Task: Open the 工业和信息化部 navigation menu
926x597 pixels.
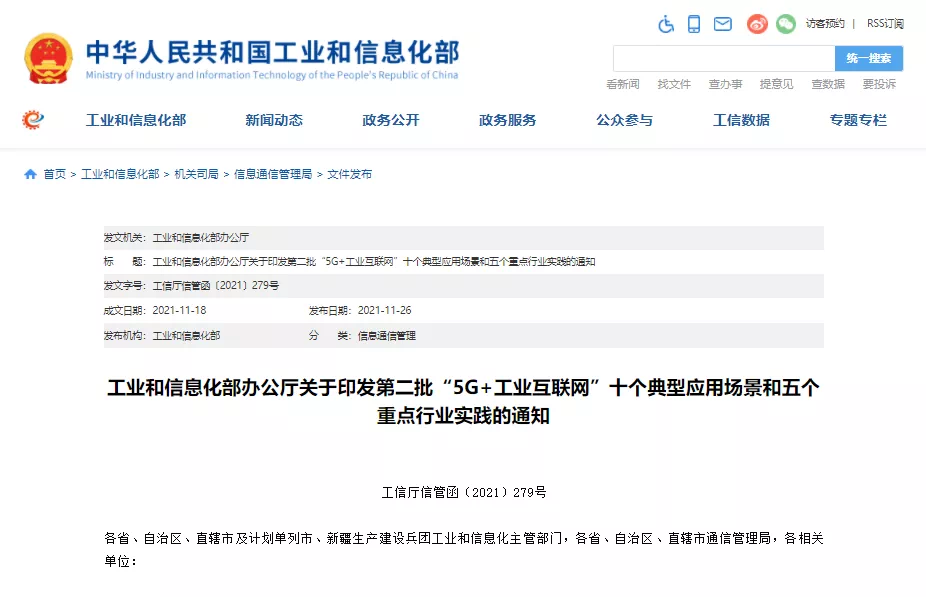Action: [x=136, y=120]
